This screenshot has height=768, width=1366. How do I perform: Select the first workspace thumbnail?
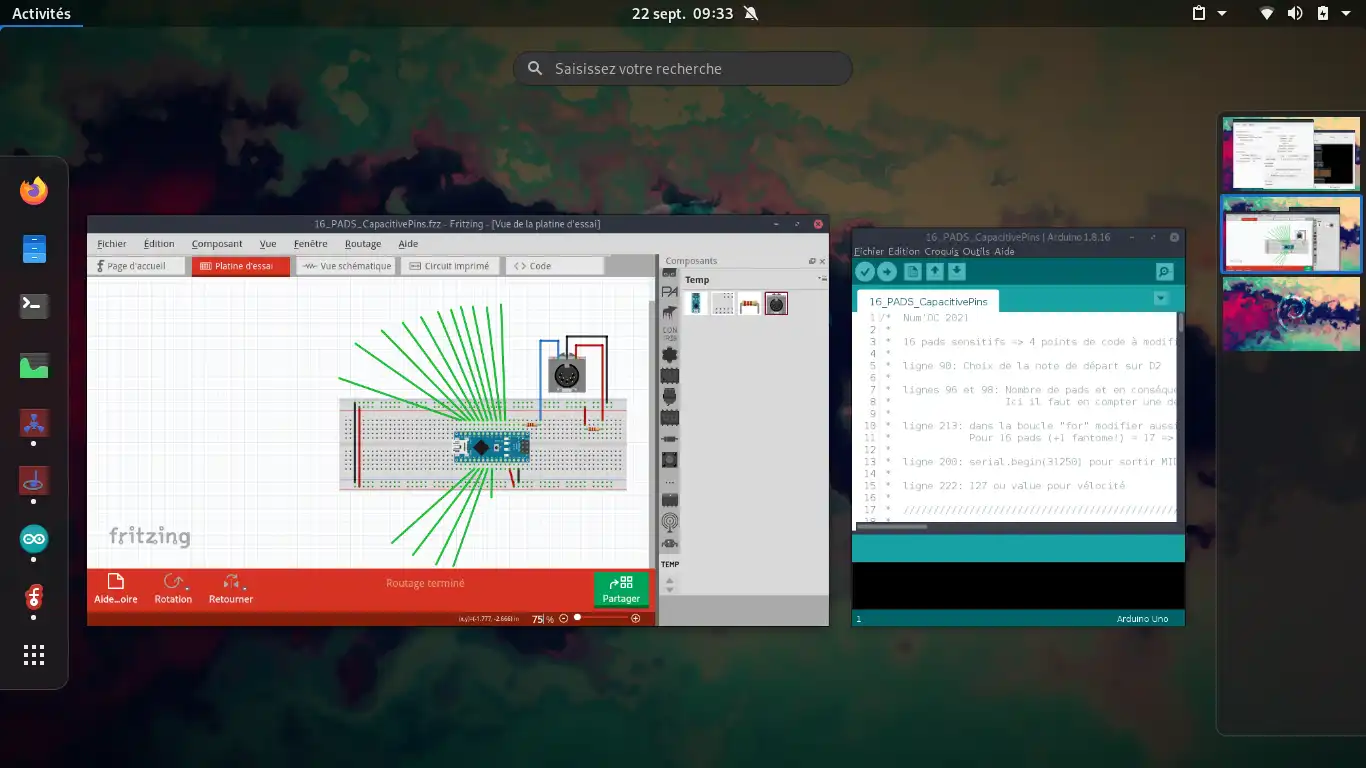pyautogui.click(x=1291, y=154)
